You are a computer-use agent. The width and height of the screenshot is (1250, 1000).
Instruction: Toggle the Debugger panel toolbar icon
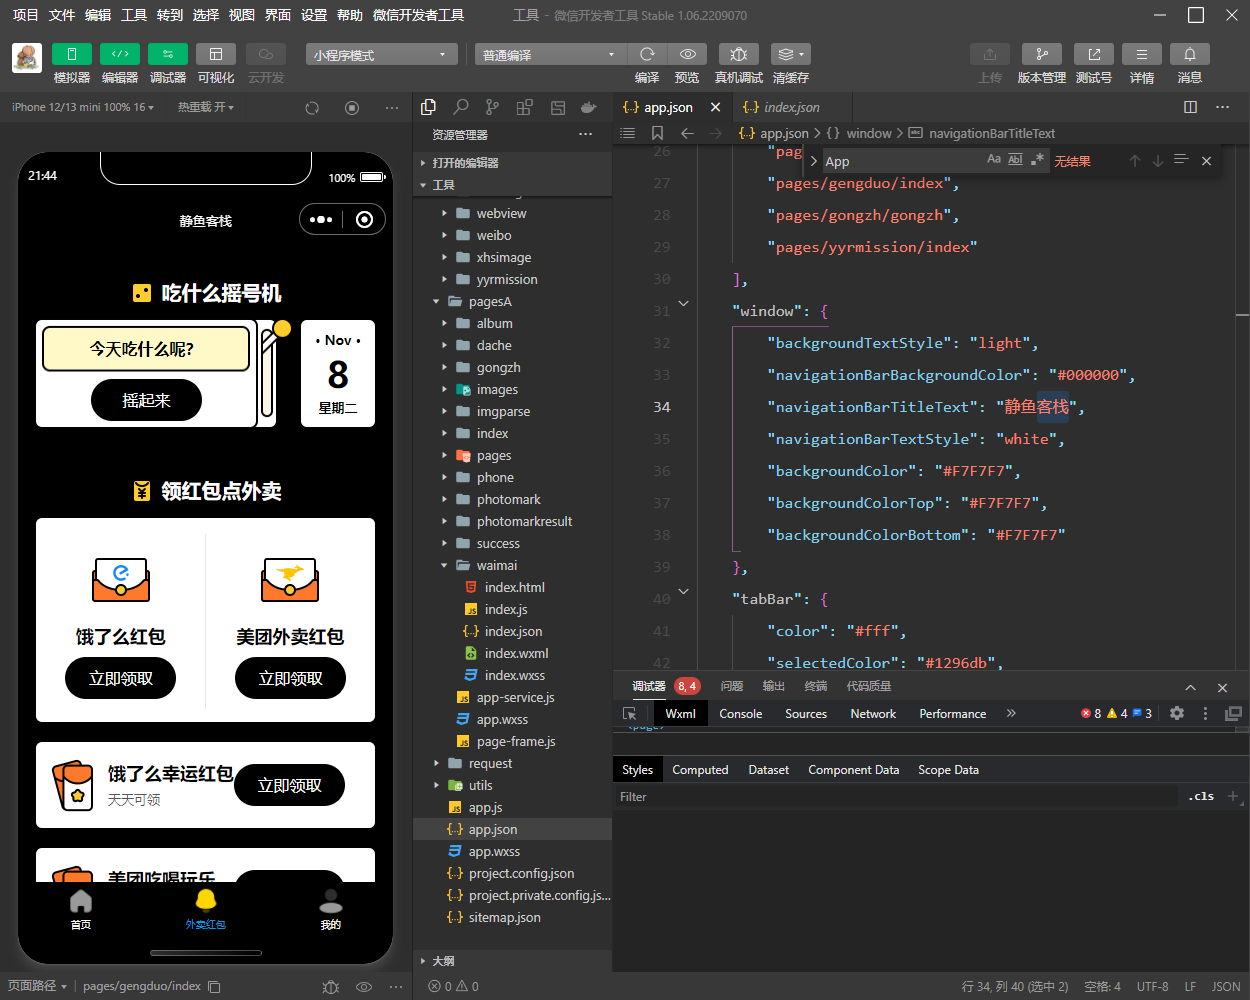click(167, 54)
